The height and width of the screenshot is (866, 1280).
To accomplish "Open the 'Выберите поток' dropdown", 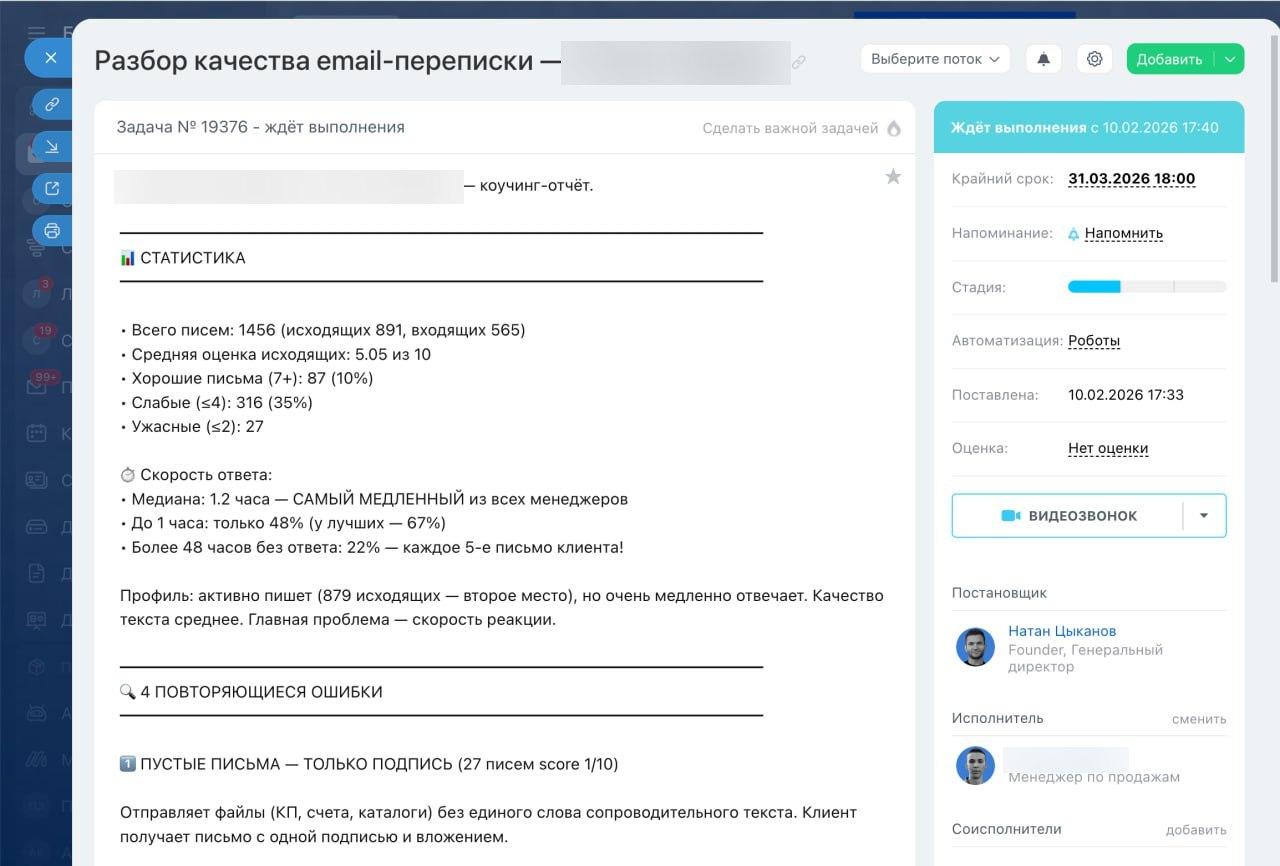I will (935, 59).
